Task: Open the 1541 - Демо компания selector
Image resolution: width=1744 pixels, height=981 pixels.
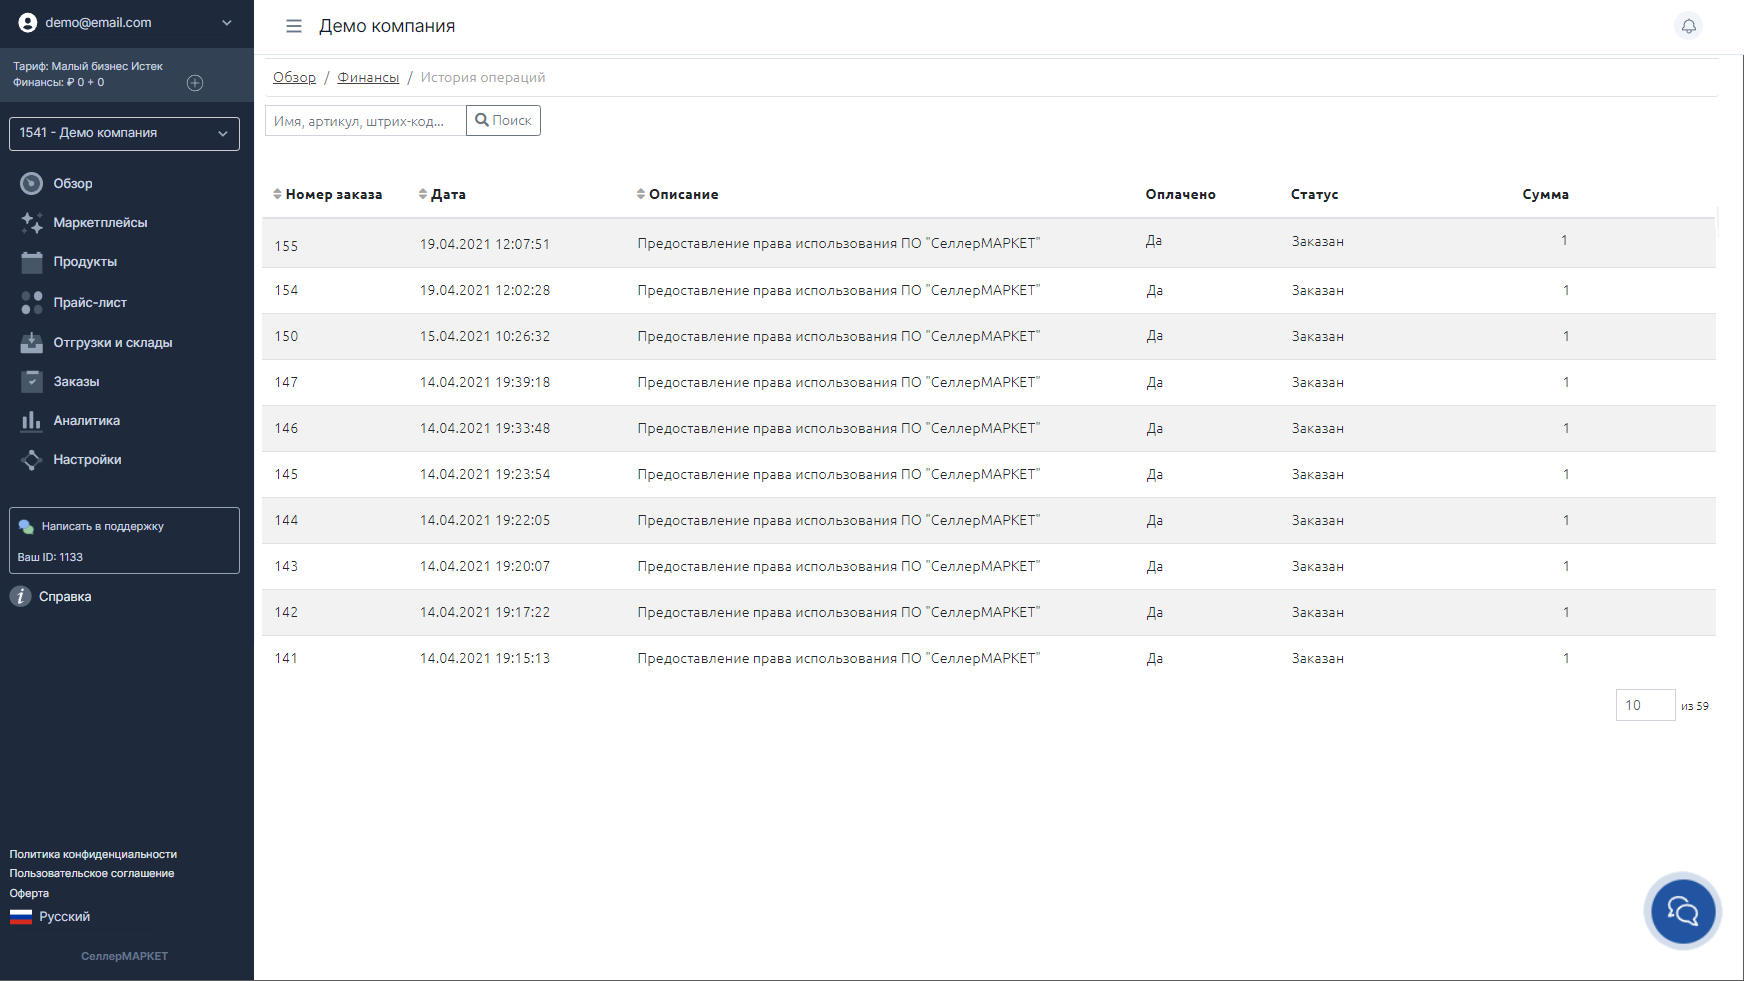Action: (x=124, y=134)
